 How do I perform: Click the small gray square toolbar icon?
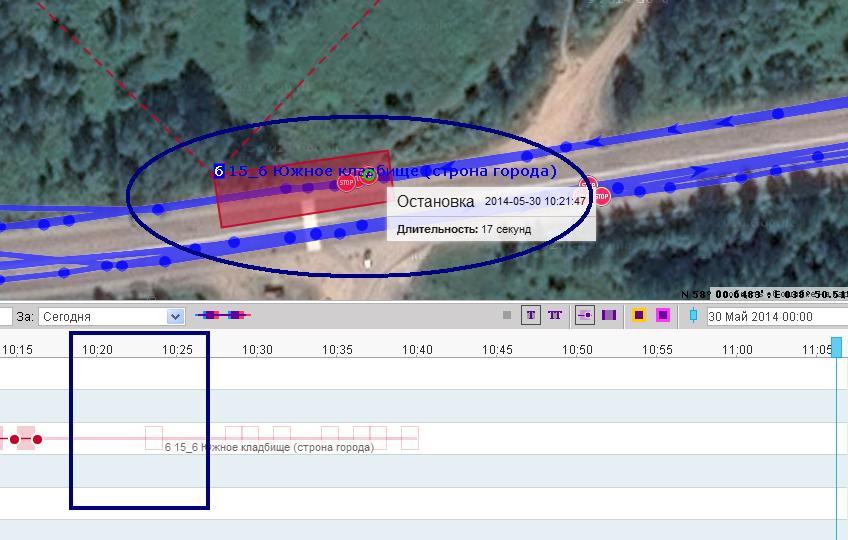click(x=507, y=316)
